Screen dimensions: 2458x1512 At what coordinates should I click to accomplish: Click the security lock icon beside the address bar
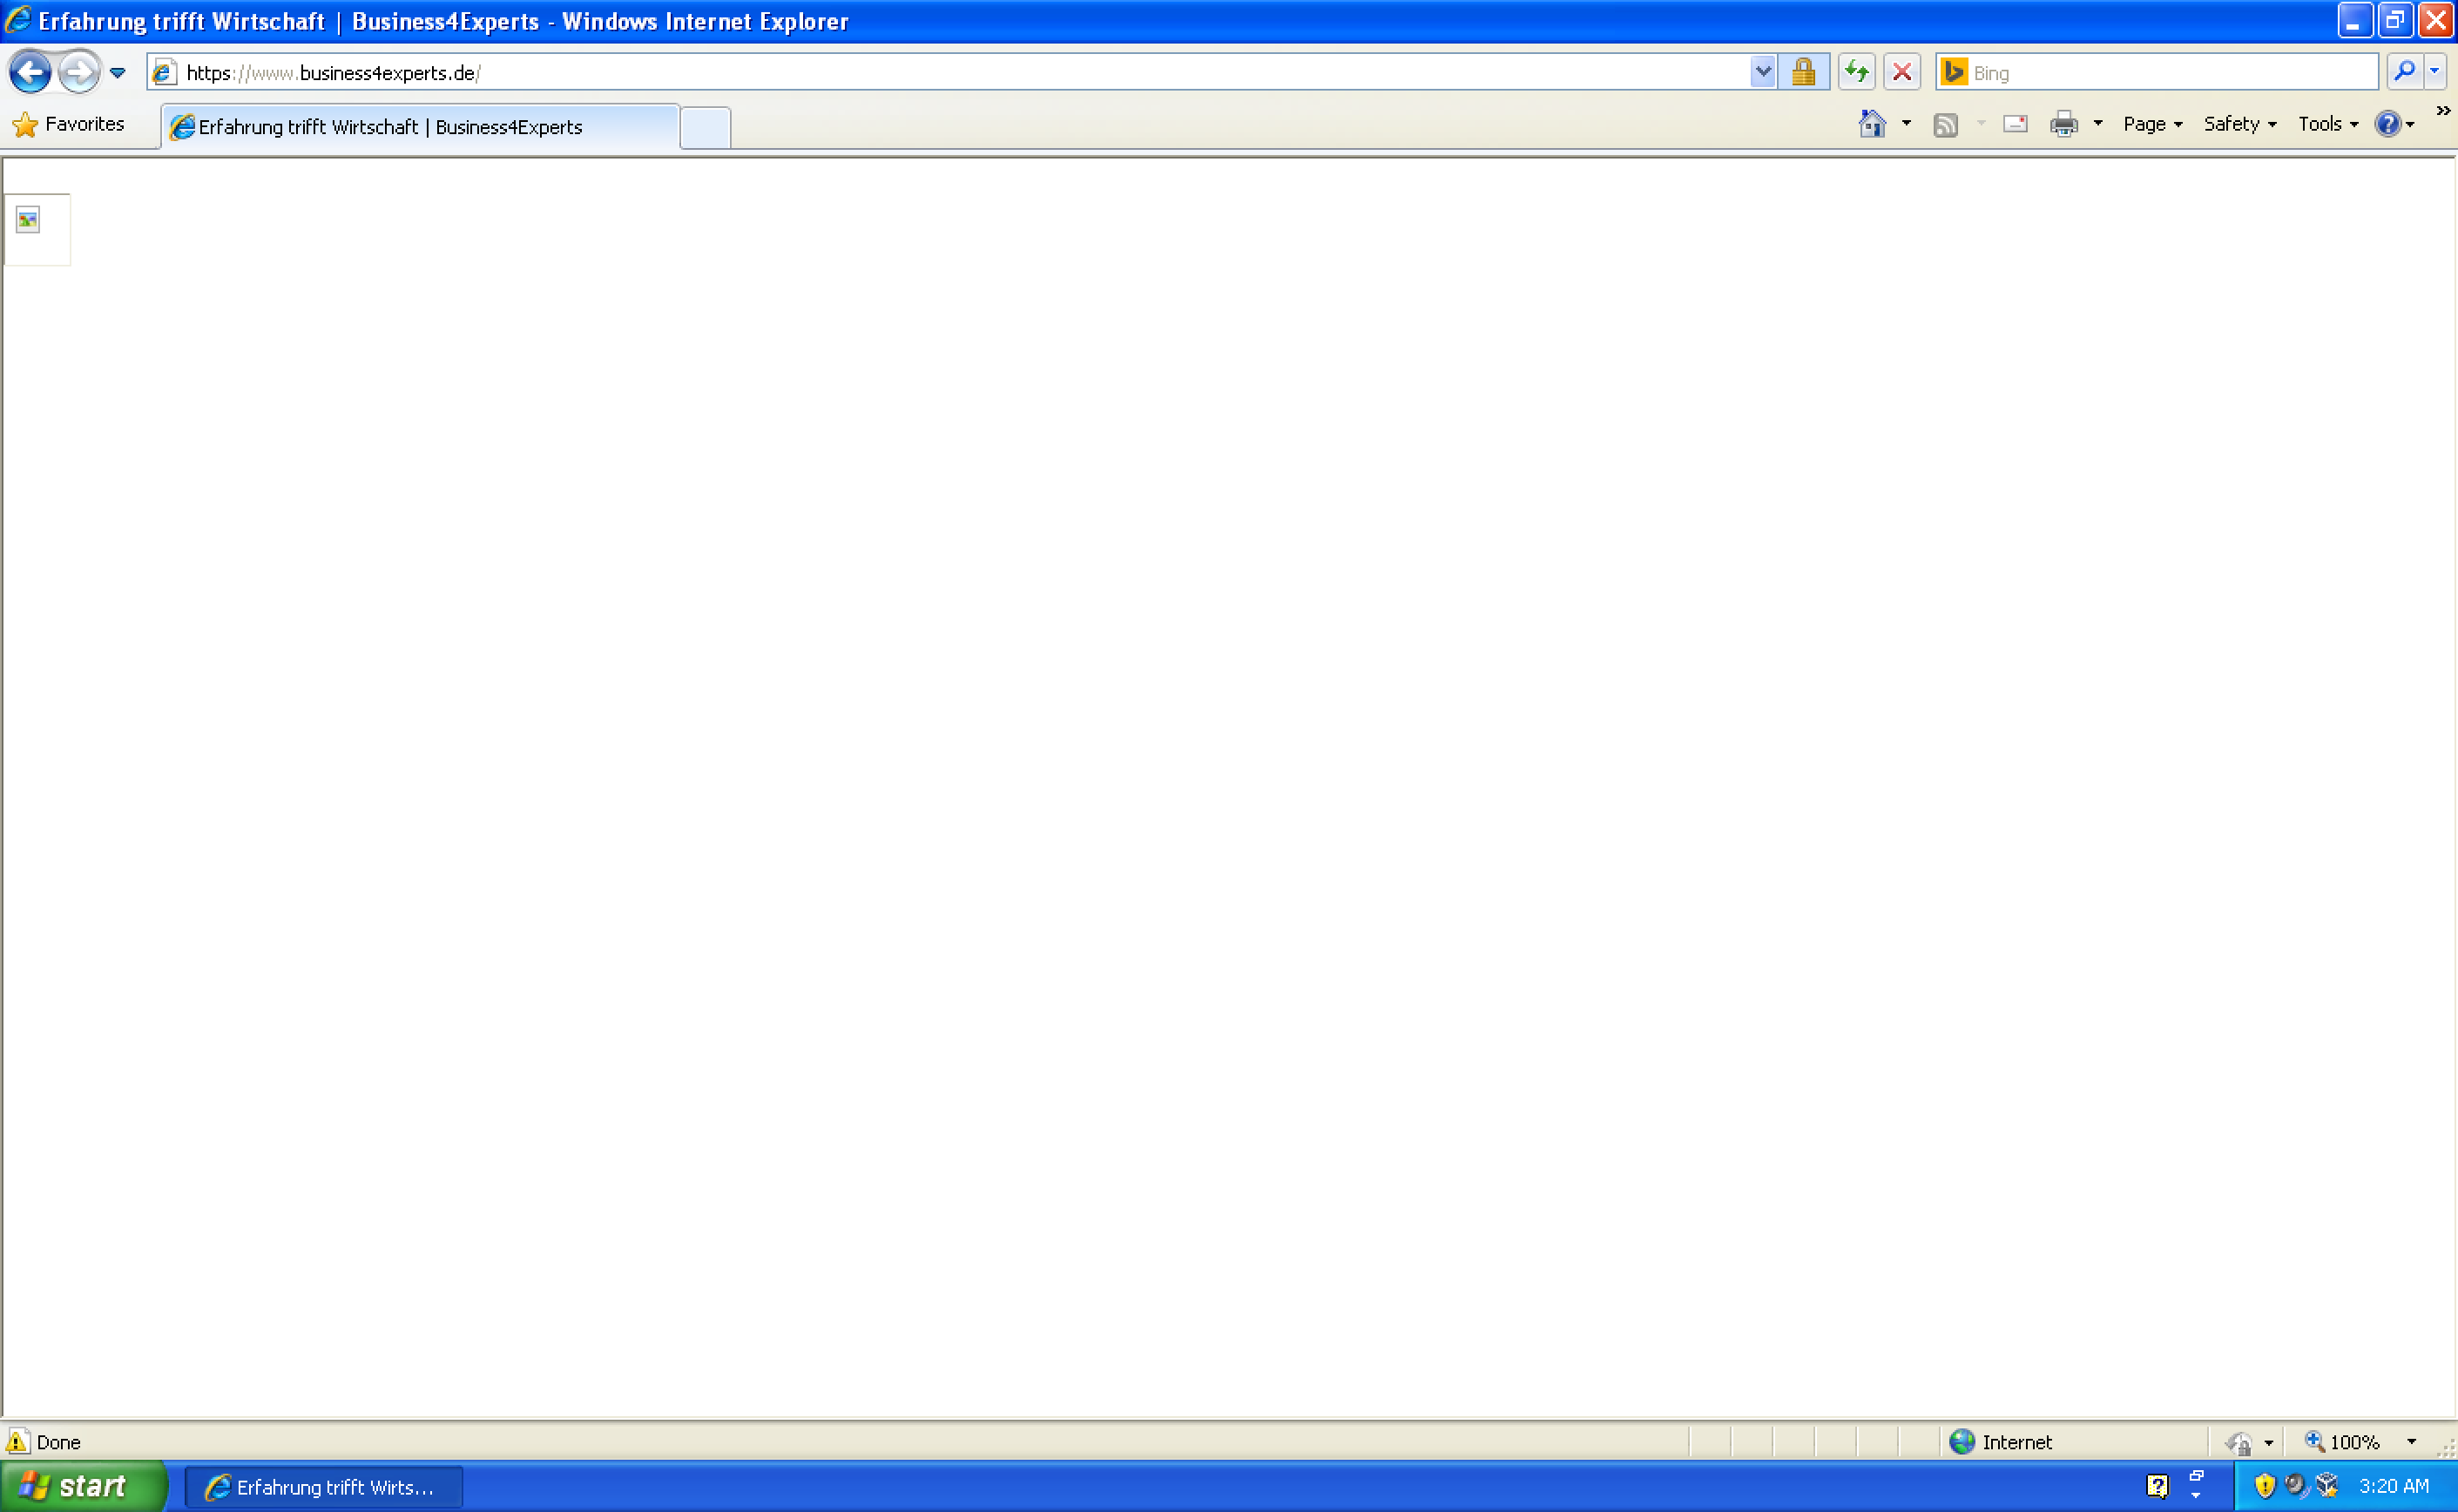1803,71
